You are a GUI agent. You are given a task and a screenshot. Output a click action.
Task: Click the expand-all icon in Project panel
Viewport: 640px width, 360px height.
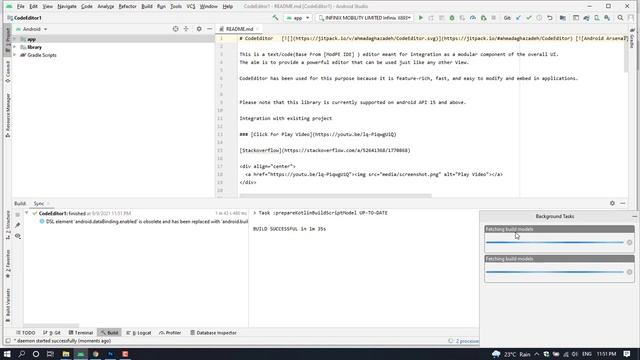[x=186, y=29]
